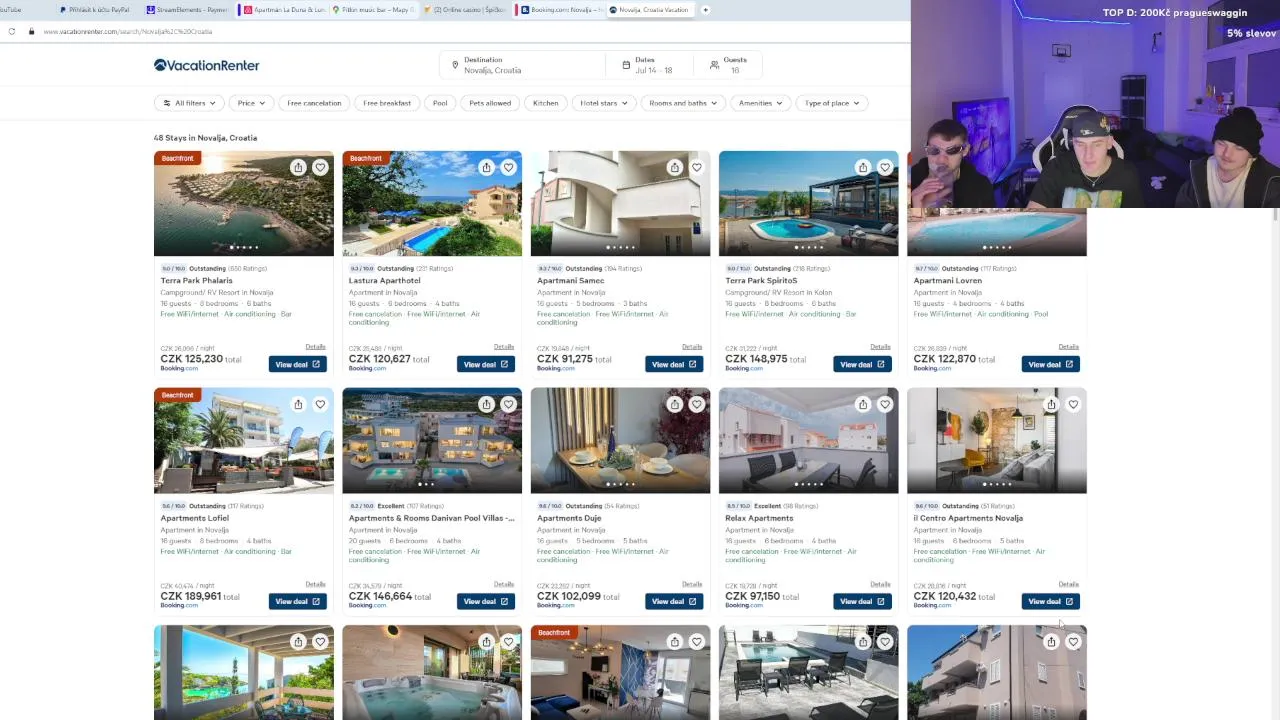Click the browser address bar URL
The height and width of the screenshot is (720, 1280).
click(x=128, y=31)
